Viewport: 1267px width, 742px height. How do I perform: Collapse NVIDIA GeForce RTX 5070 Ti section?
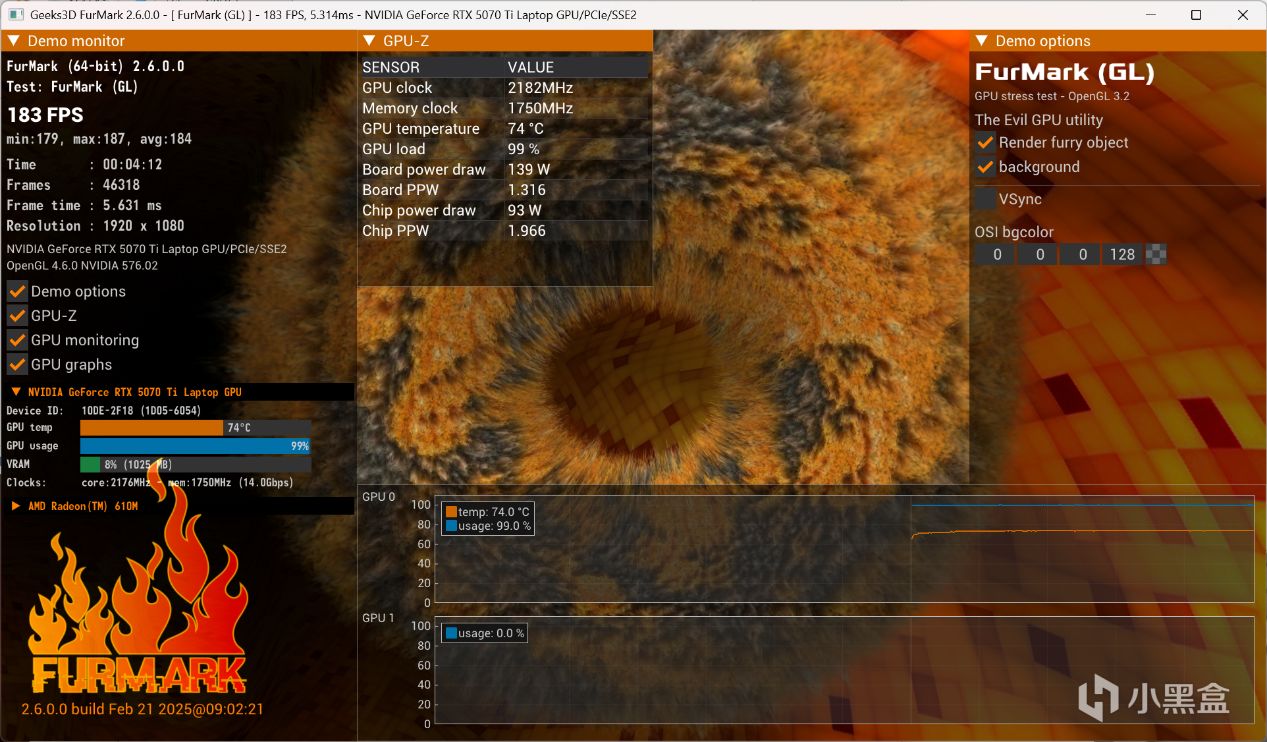coord(16,392)
